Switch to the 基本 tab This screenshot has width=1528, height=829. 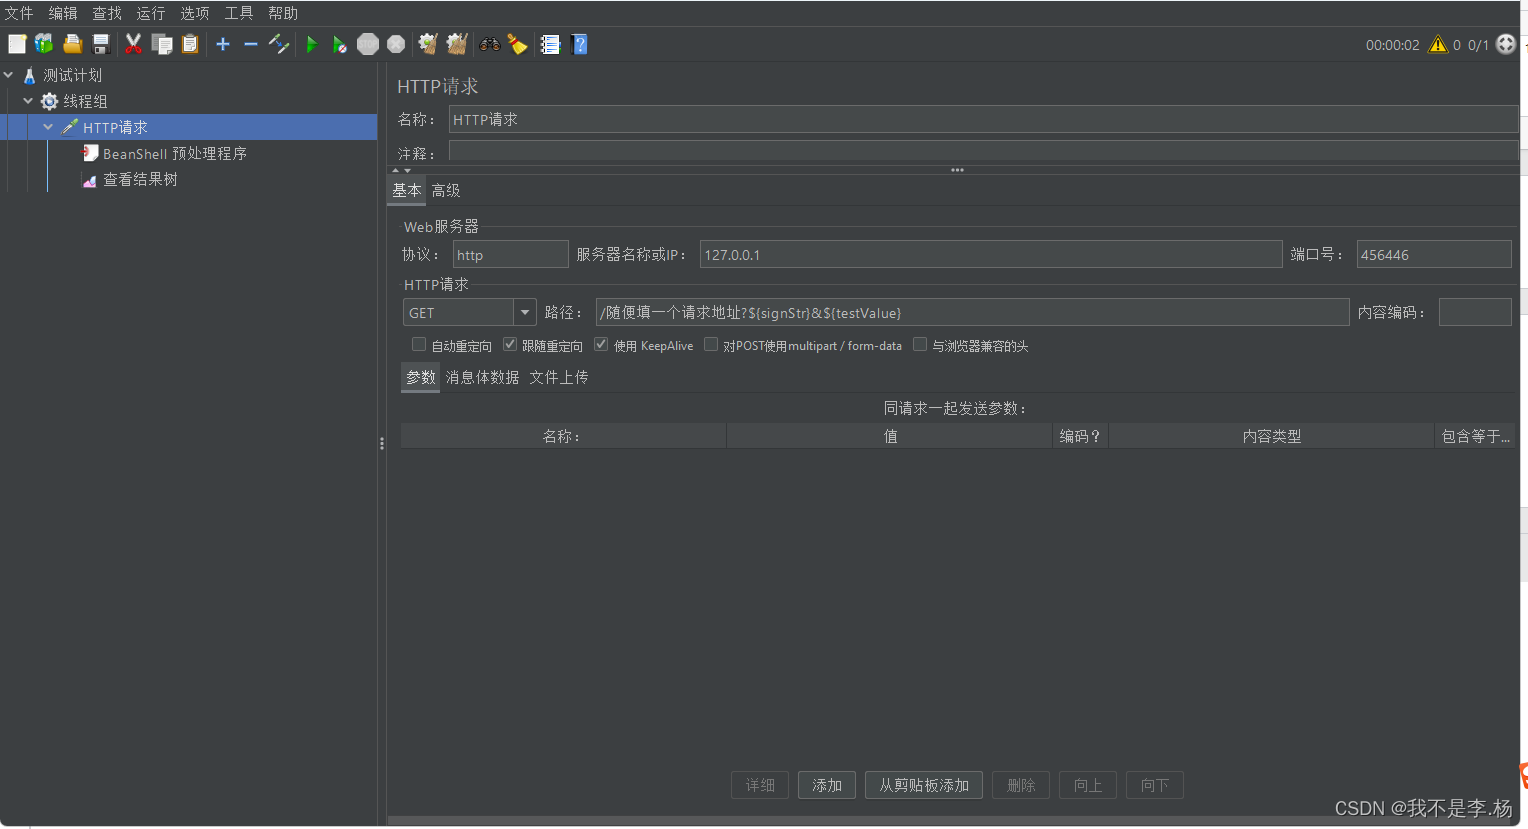(407, 190)
